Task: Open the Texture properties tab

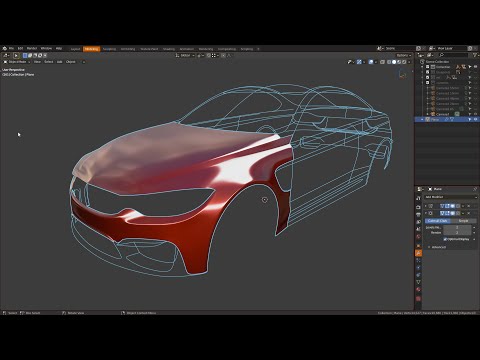Action: (x=419, y=299)
